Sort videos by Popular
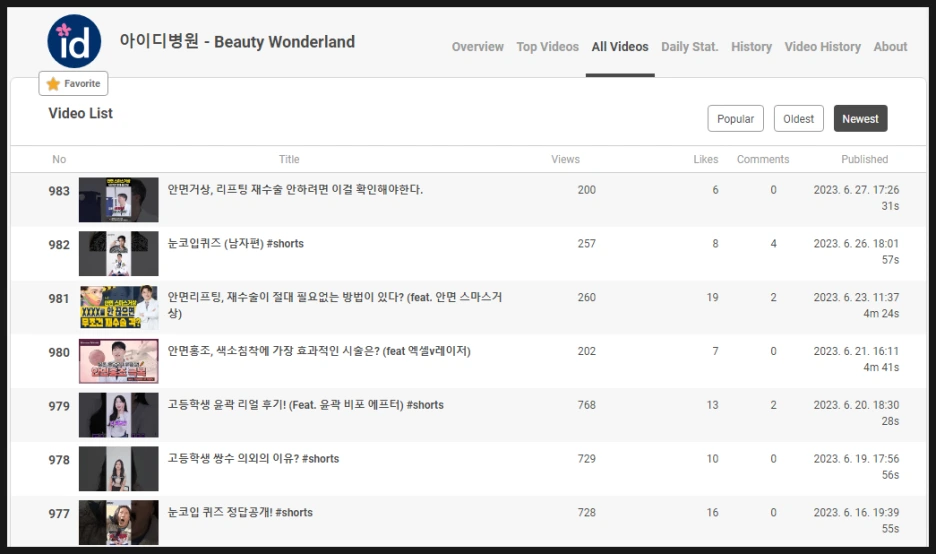The image size is (936, 554). pyautogui.click(x=735, y=118)
